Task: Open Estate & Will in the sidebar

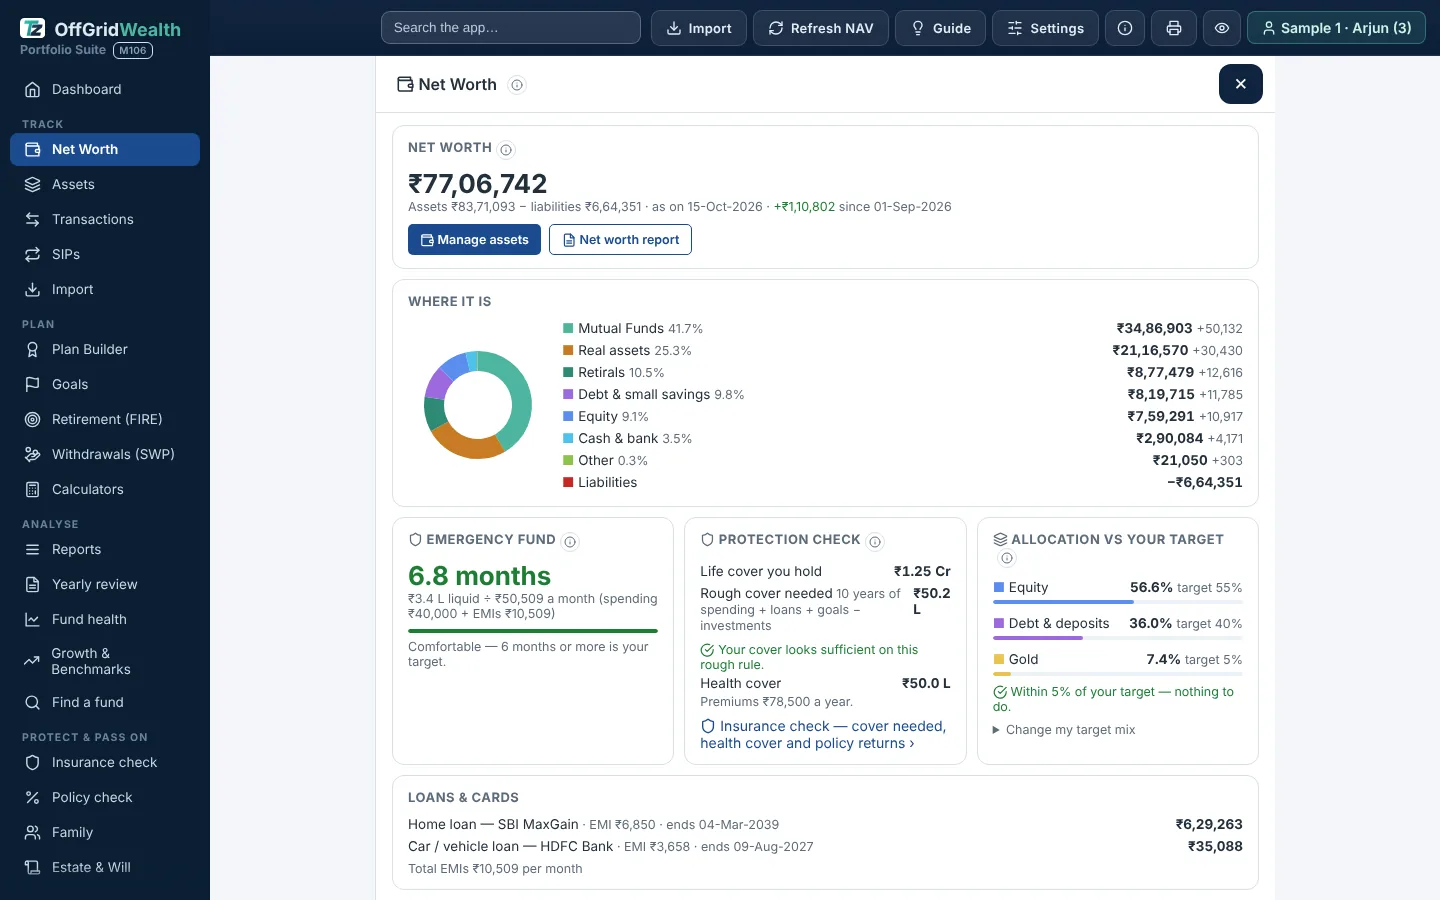Action: click(105, 867)
